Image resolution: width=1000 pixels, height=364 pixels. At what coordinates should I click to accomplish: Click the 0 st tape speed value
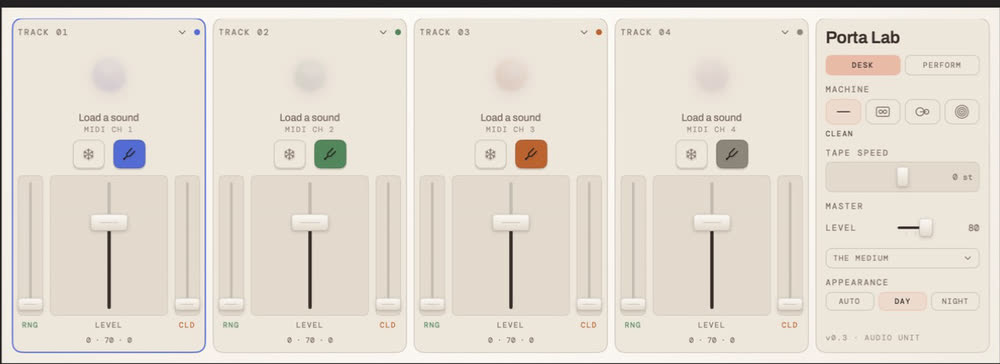(963, 177)
